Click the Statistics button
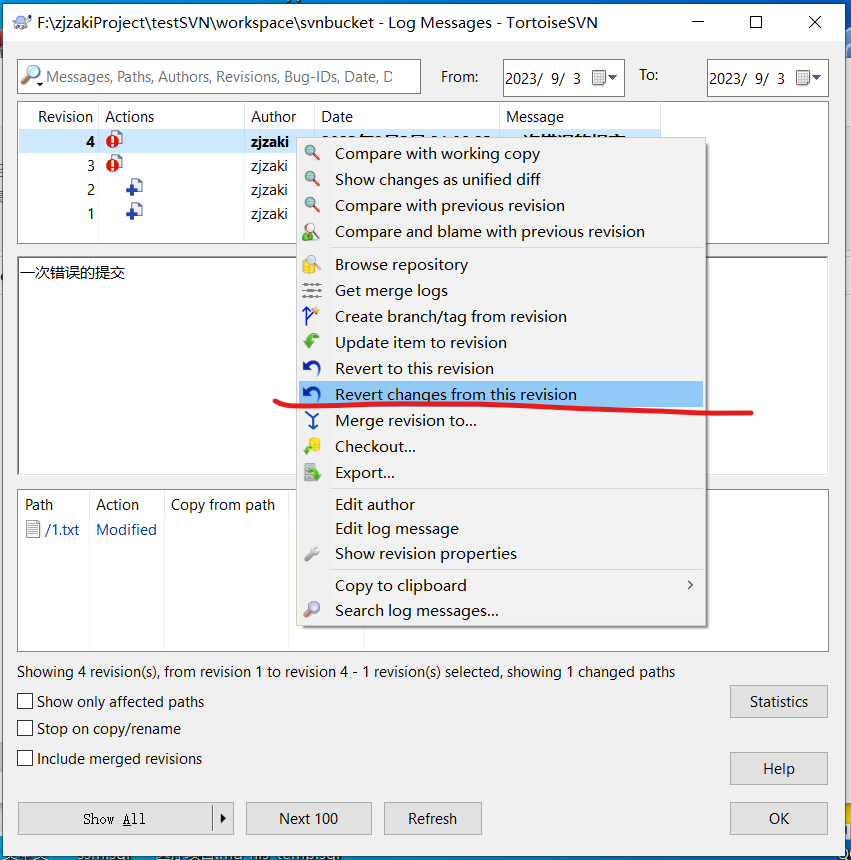Screen dimensions: 851x860 tap(779, 701)
